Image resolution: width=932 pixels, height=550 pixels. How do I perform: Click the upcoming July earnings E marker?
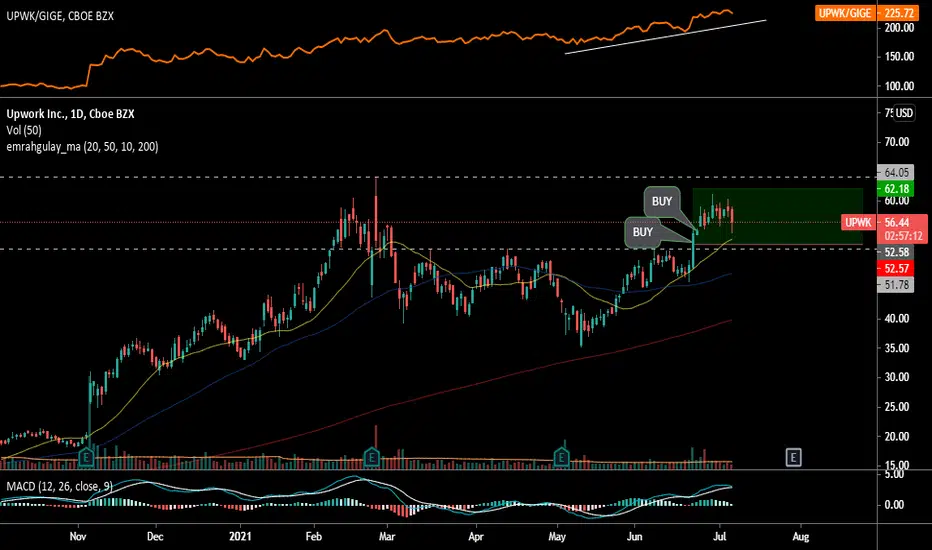pyautogui.click(x=794, y=457)
